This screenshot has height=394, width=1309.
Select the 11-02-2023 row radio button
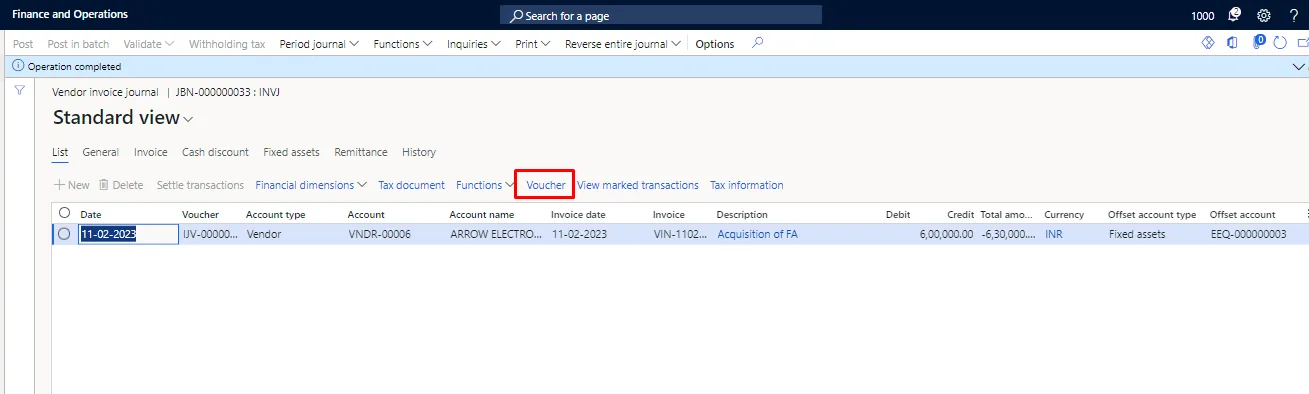64,234
